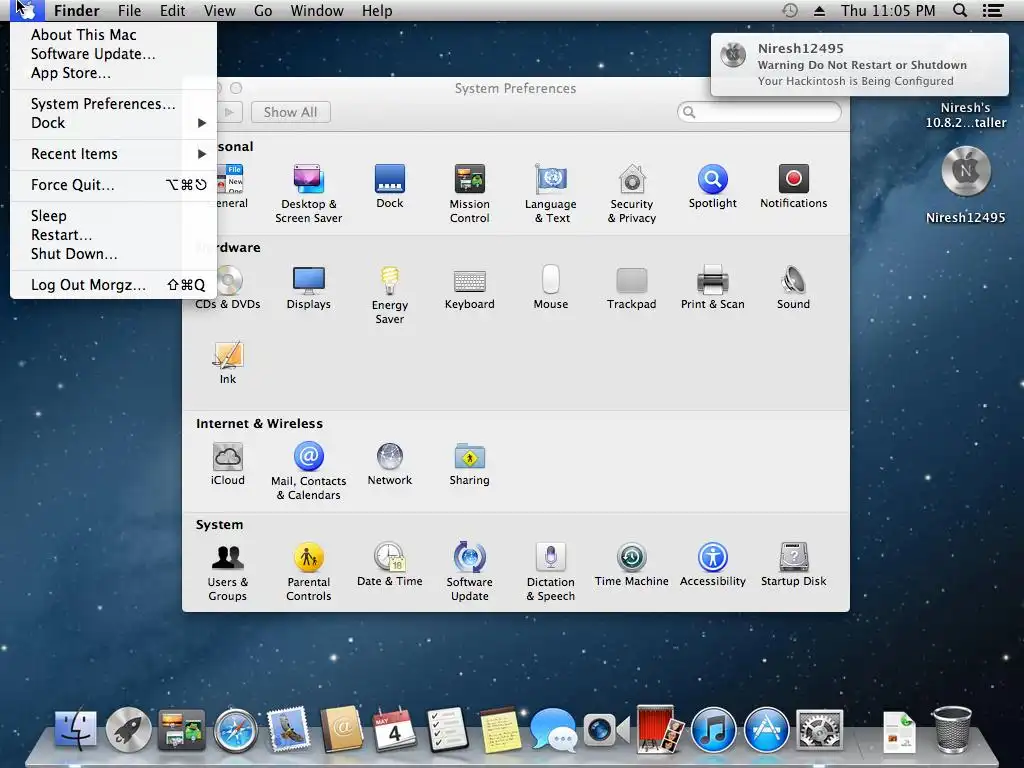This screenshot has width=1024, height=768.
Task: Click the Niresh12495 warning notification
Action: 859,65
